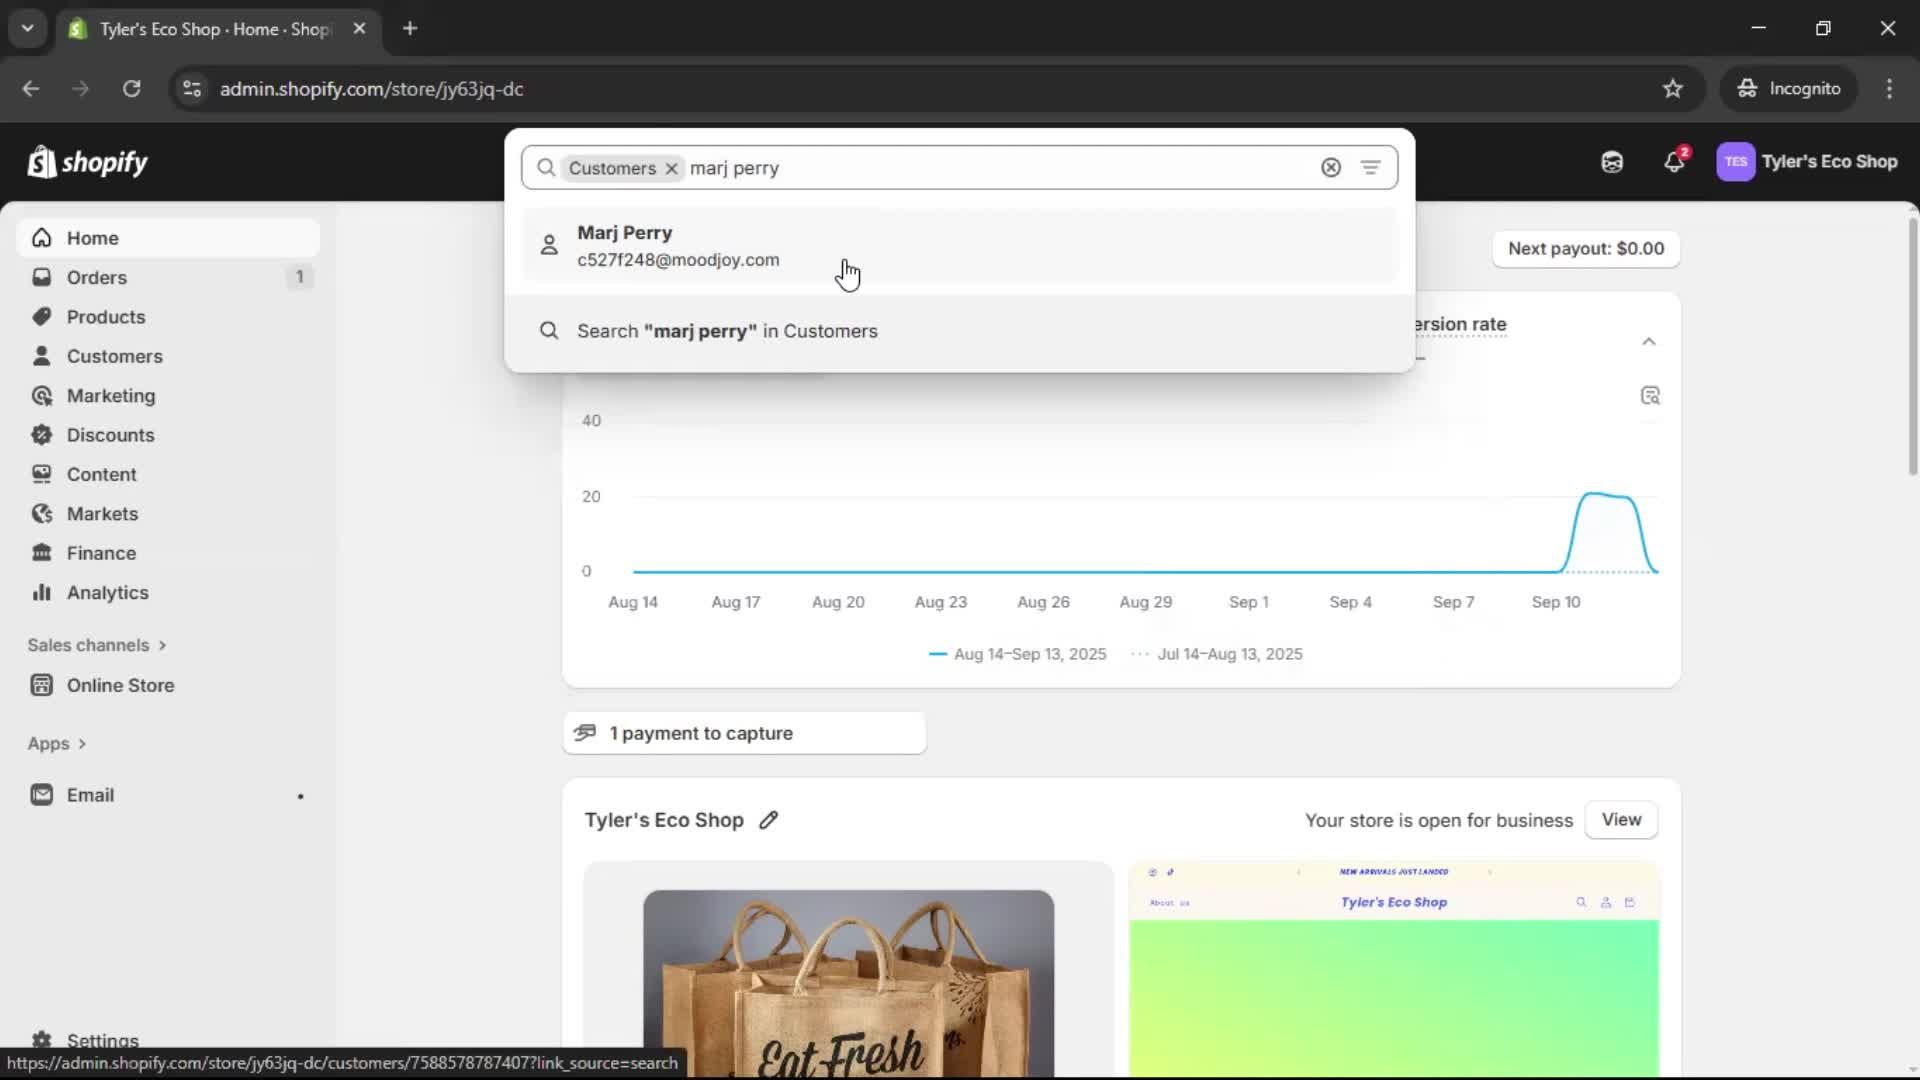The width and height of the screenshot is (1920, 1080).
Task: Click the address bar URL
Action: [371, 89]
